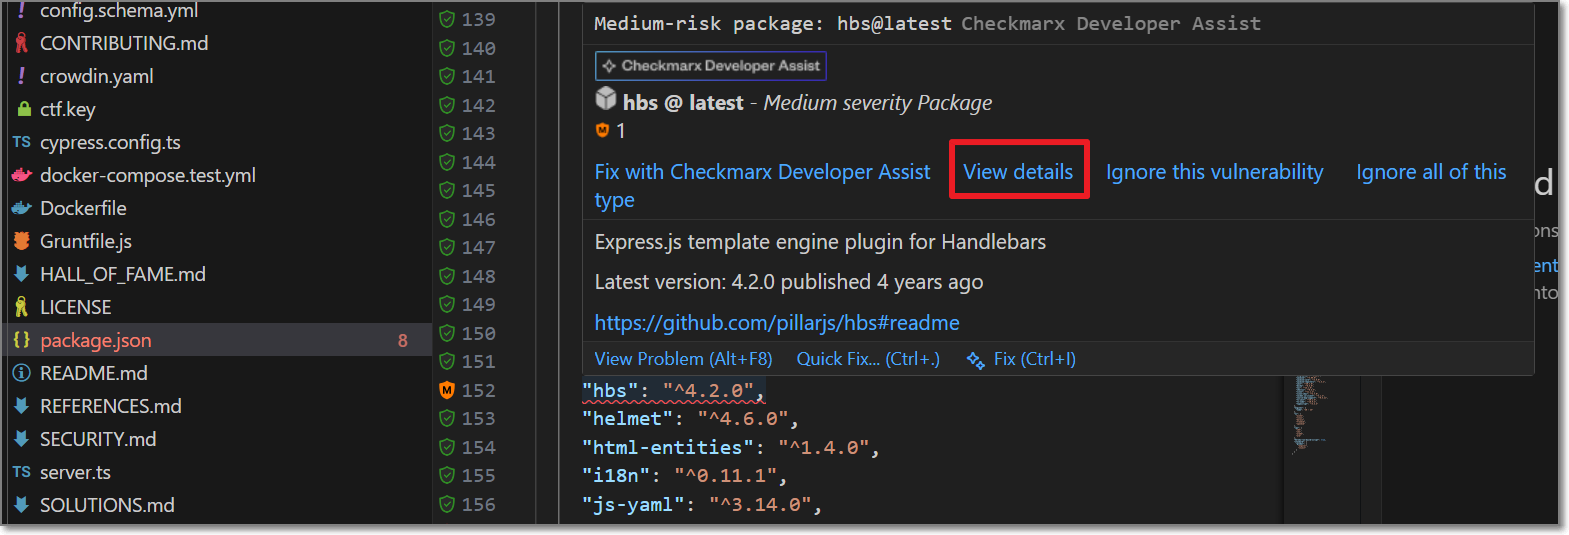Viewport: 1569px width, 535px height.
Task: Click the sparkle icon beside Fix (Ctrl+I)
Action: coord(975,360)
